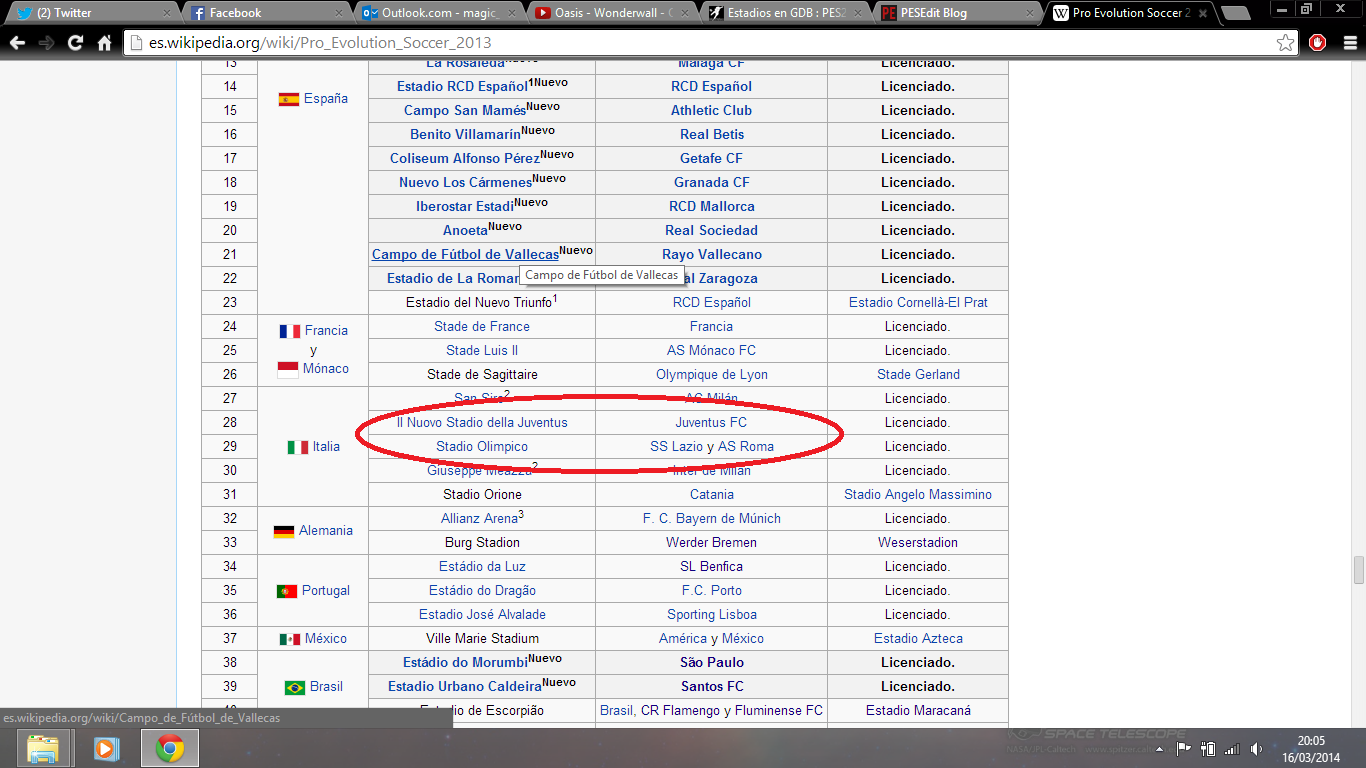Click the Francia flag image
1366x768 pixels.
(x=290, y=331)
